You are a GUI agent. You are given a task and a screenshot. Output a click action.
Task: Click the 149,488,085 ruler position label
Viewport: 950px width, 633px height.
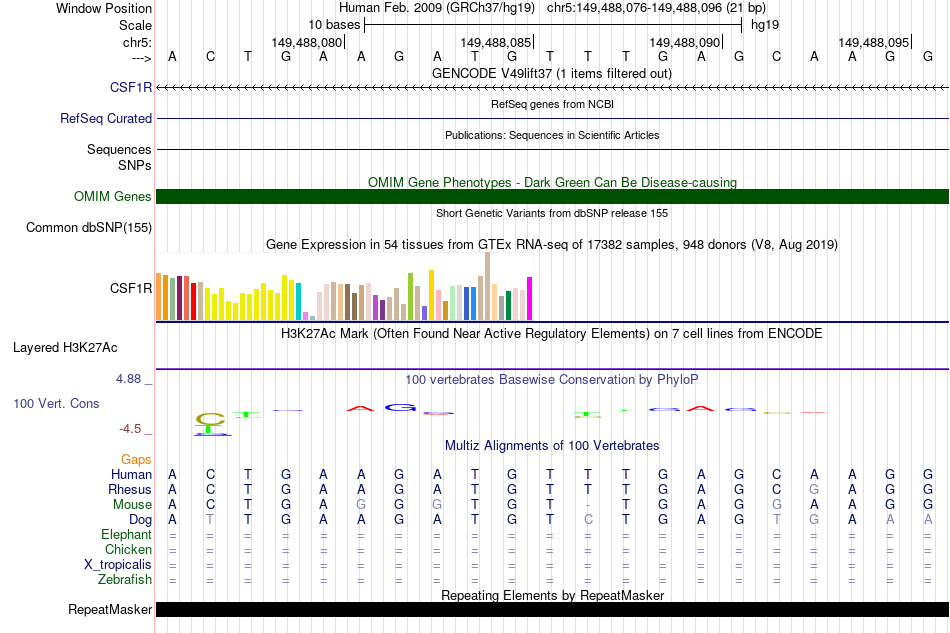click(x=496, y=42)
